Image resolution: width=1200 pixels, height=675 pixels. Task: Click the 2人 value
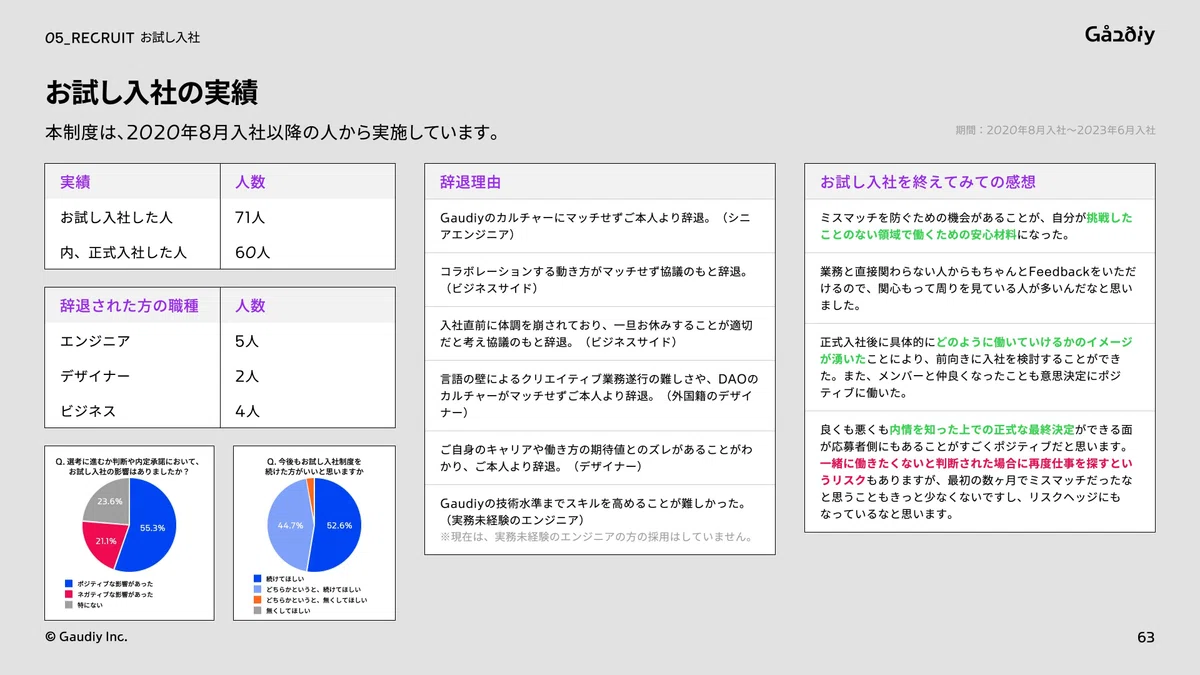pos(247,376)
